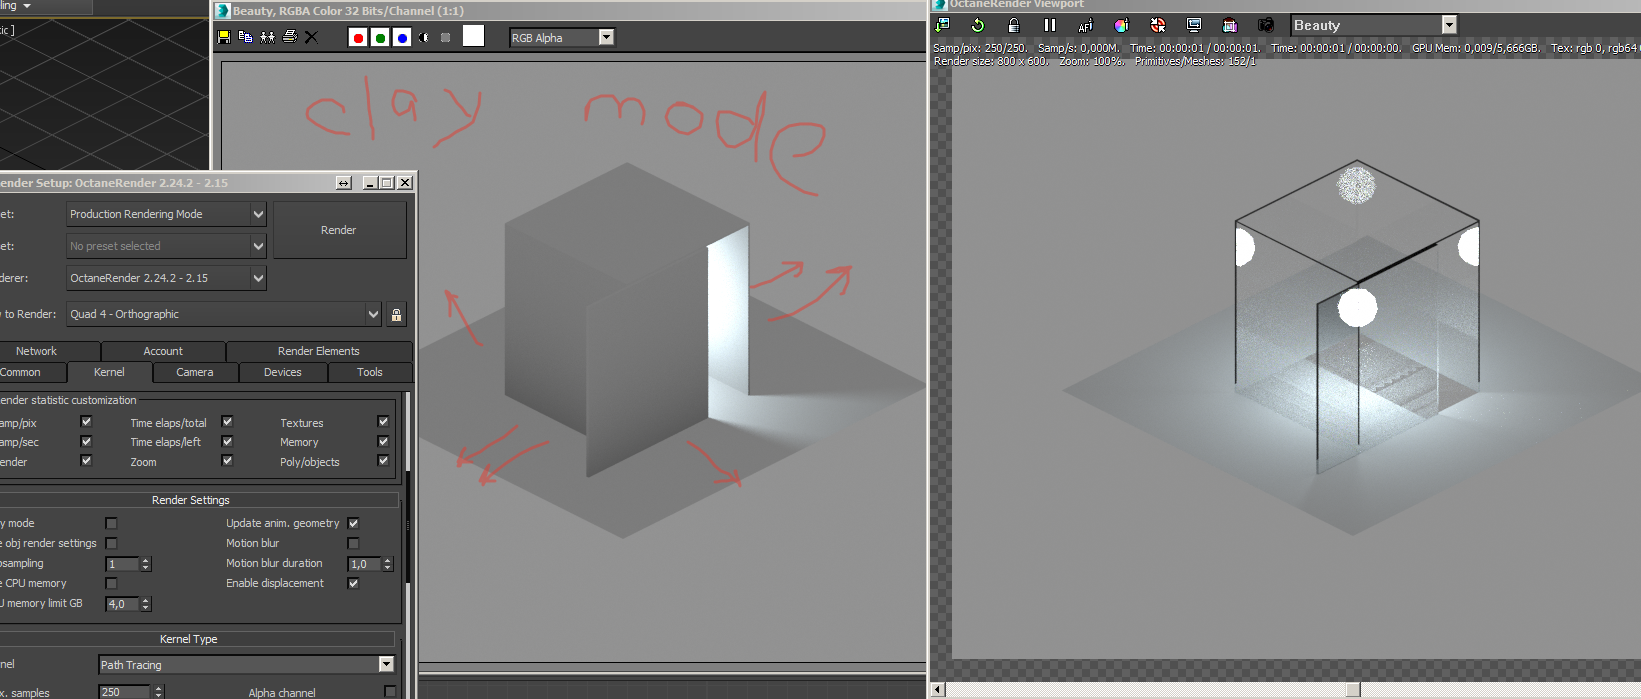This screenshot has width=1641, height=699.
Task: Toggle monochrome display icon
Action: (x=445, y=38)
